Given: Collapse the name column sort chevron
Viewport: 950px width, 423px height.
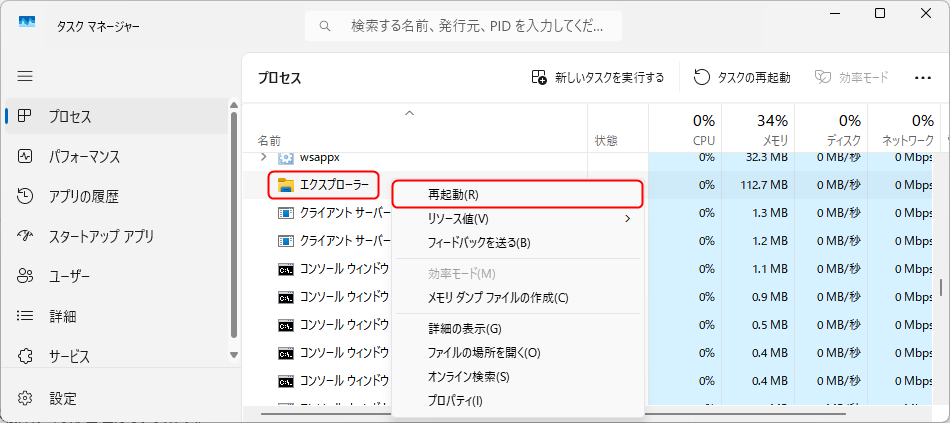Looking at the screenshot, I should (x=410, y=113).
